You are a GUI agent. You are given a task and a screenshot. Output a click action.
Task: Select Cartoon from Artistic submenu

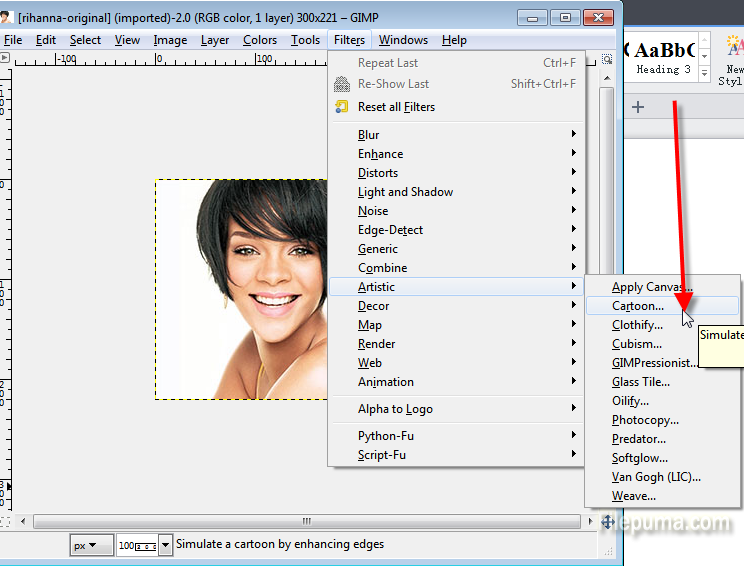[637, 306]
